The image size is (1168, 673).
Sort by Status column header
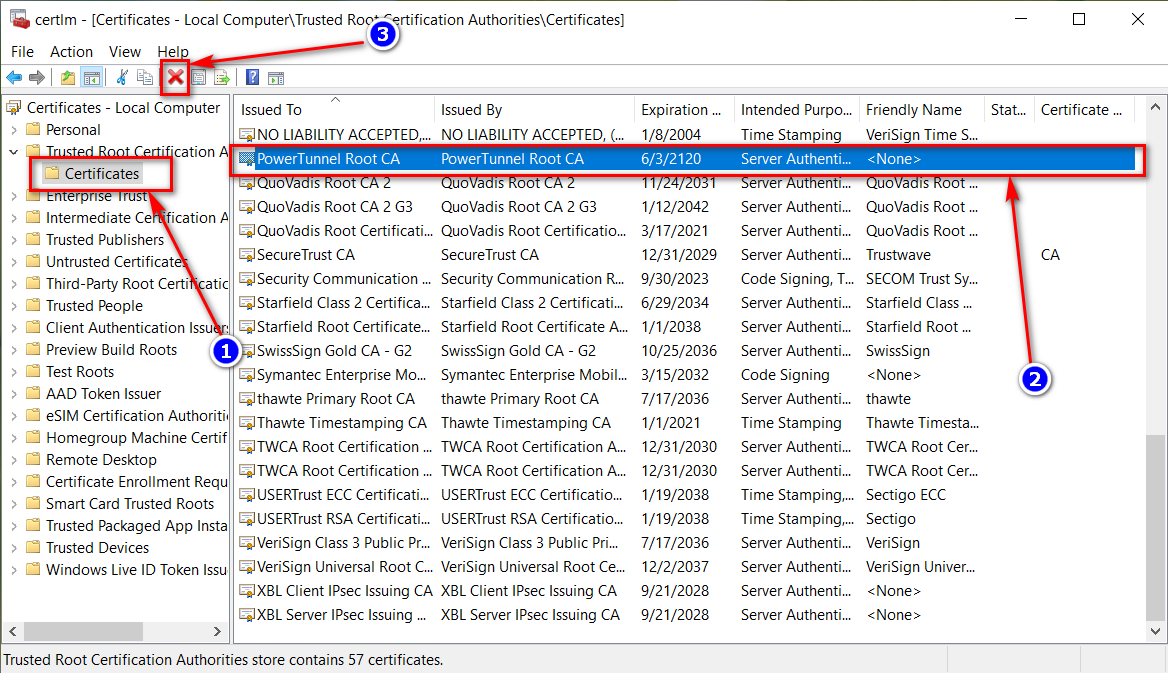click(x=1009, y=110)
